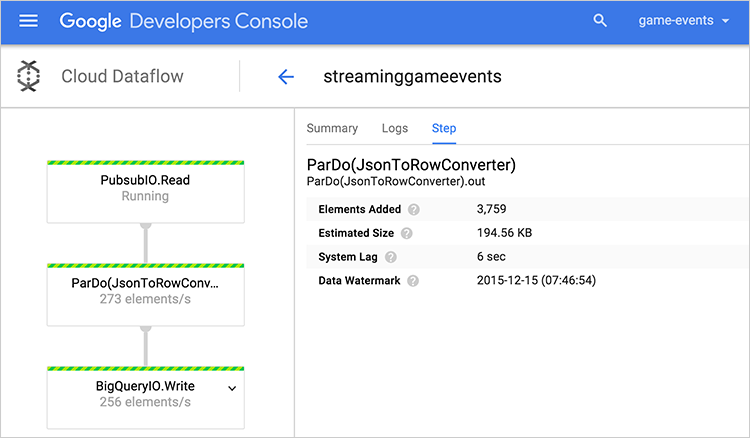The image size is (750, 438).
Task: Click the Cloud Dataflow logo icon
Action: (x=28, y=76)
